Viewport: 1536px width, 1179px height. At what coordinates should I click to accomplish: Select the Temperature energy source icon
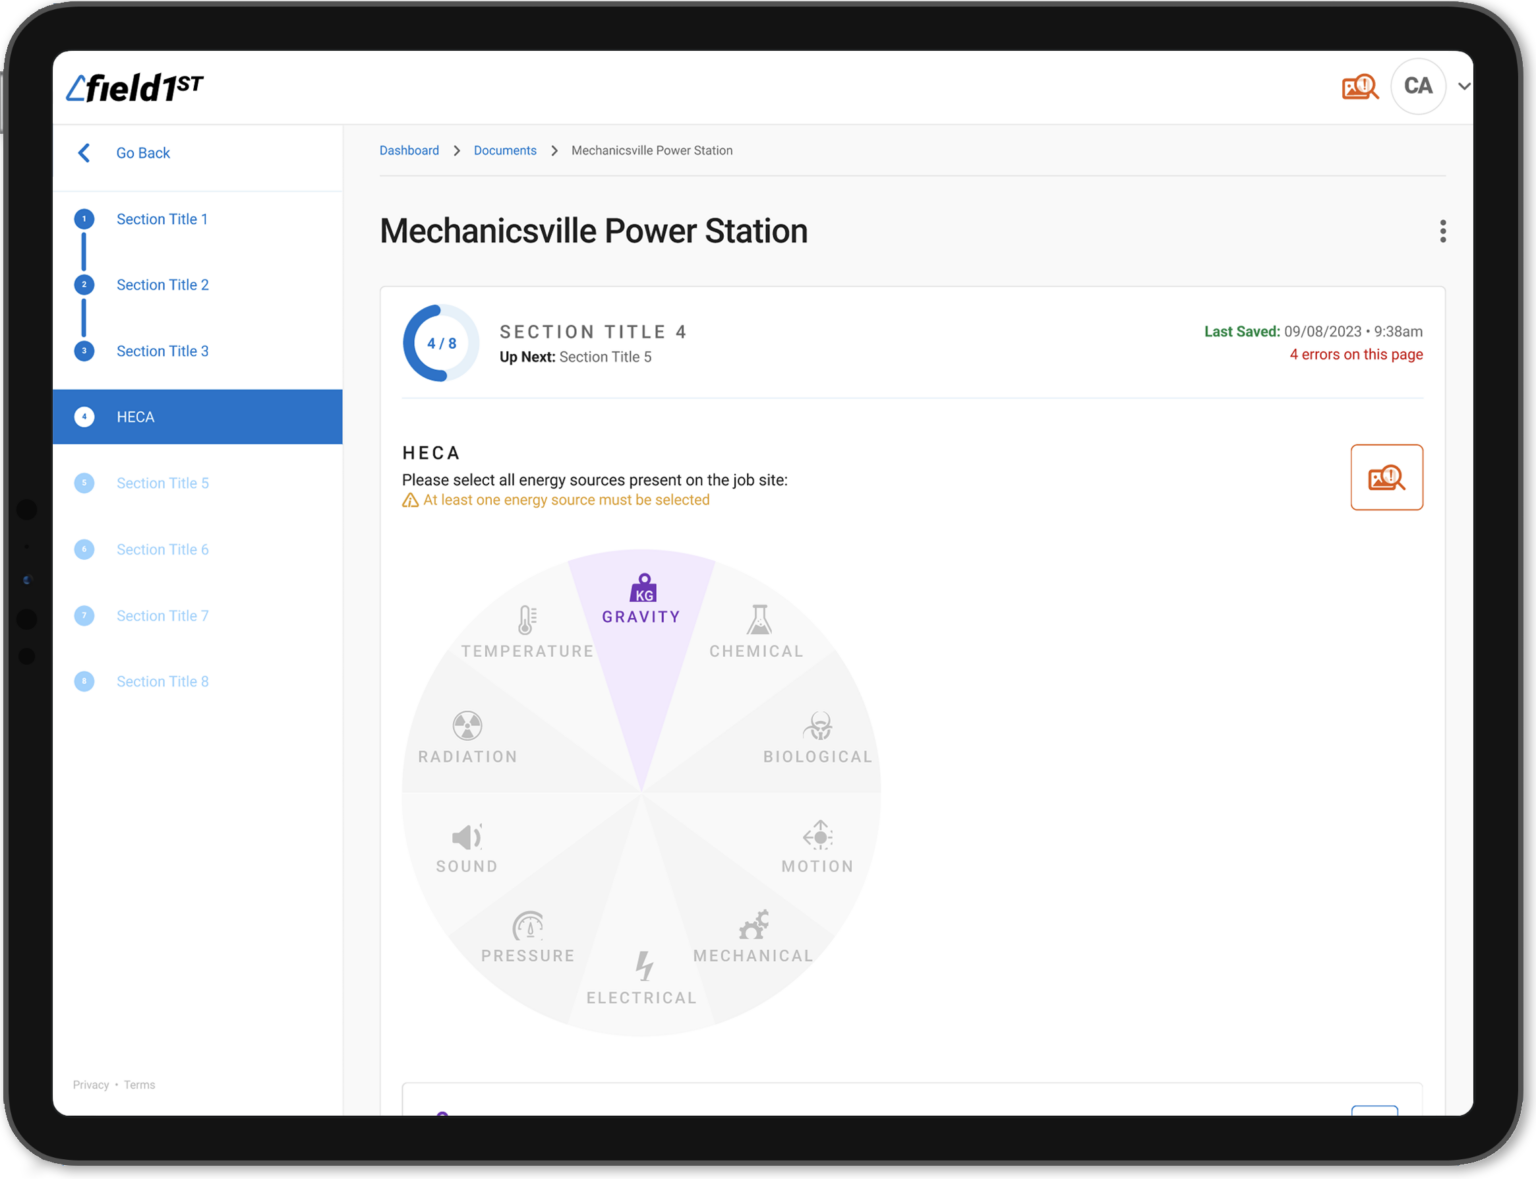pyautogui.click(x=527, y=620)
